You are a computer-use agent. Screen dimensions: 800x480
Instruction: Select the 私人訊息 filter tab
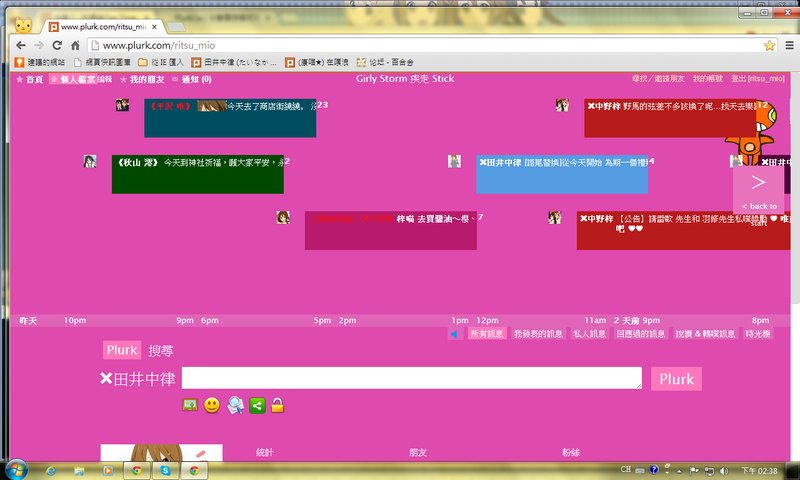click(x=590, y=334)
